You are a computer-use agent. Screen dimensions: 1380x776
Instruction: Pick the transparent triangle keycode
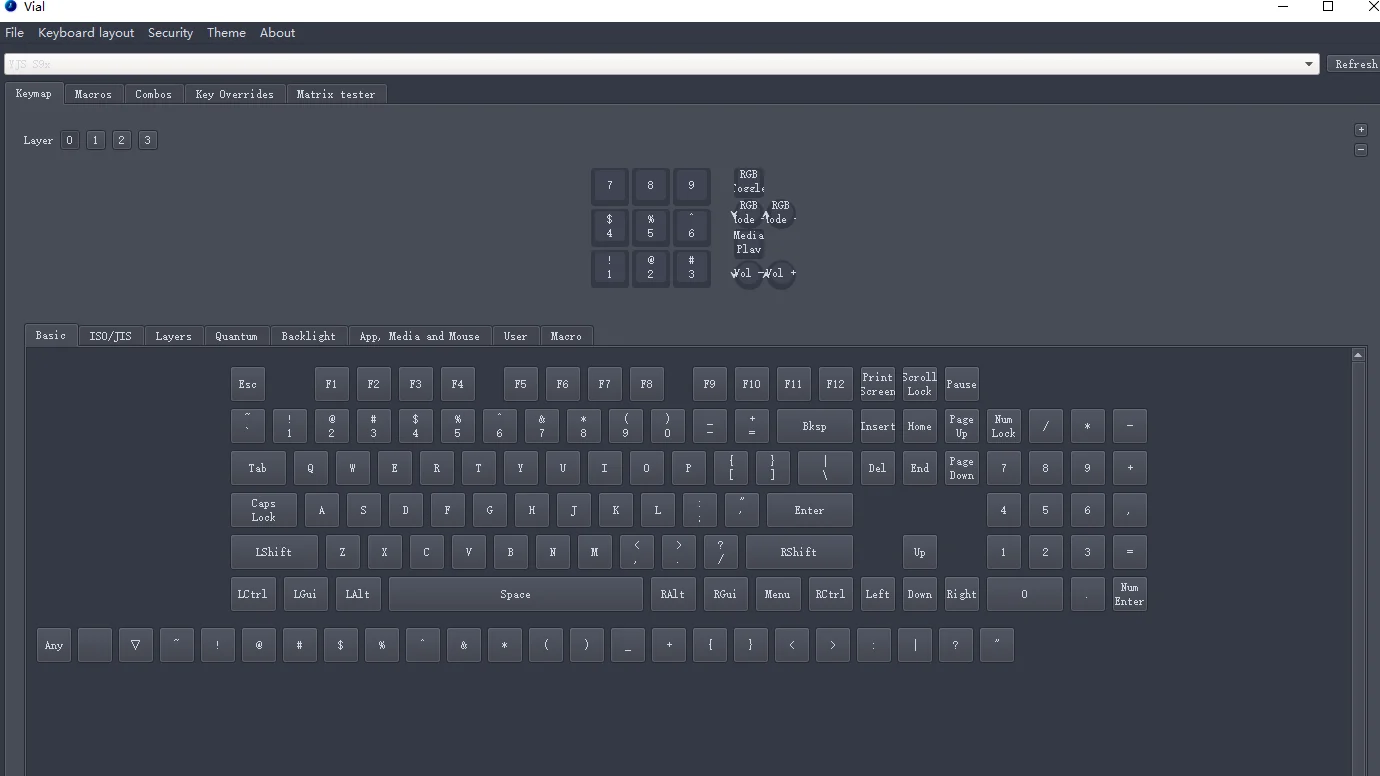click(x=135, y=645)
